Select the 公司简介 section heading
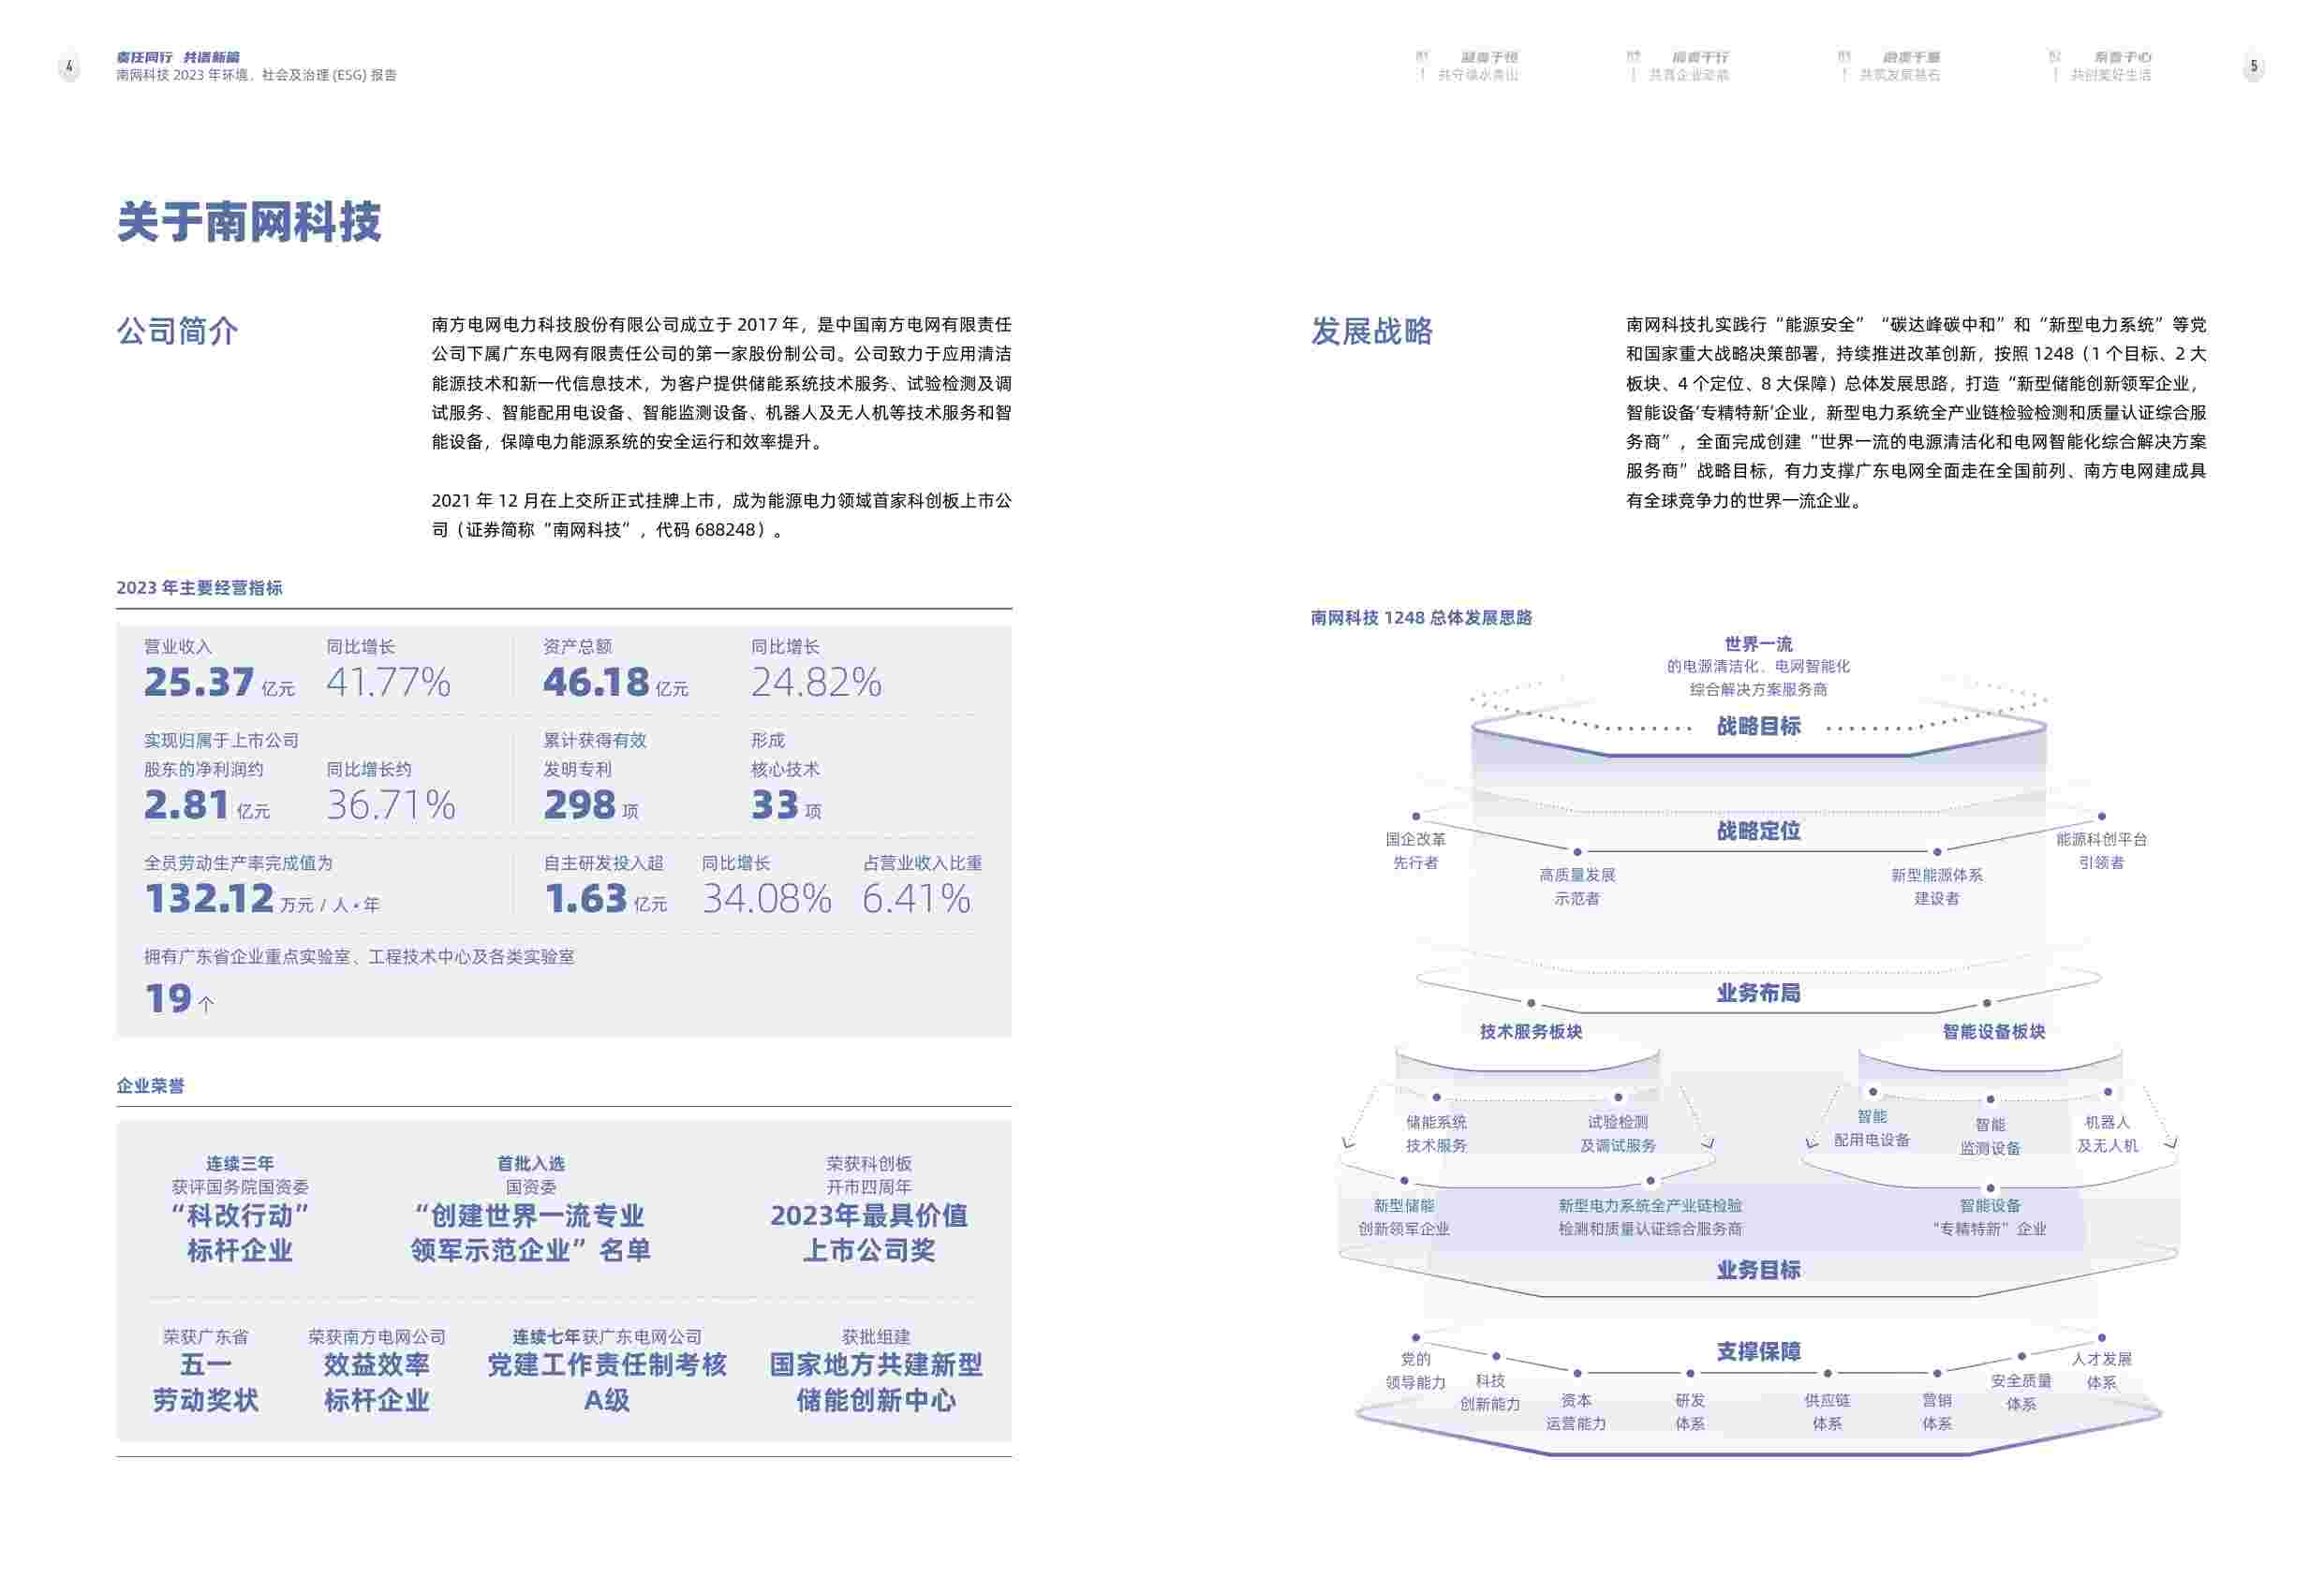Screen dimensions: 2324x1577 coord(177,331)
